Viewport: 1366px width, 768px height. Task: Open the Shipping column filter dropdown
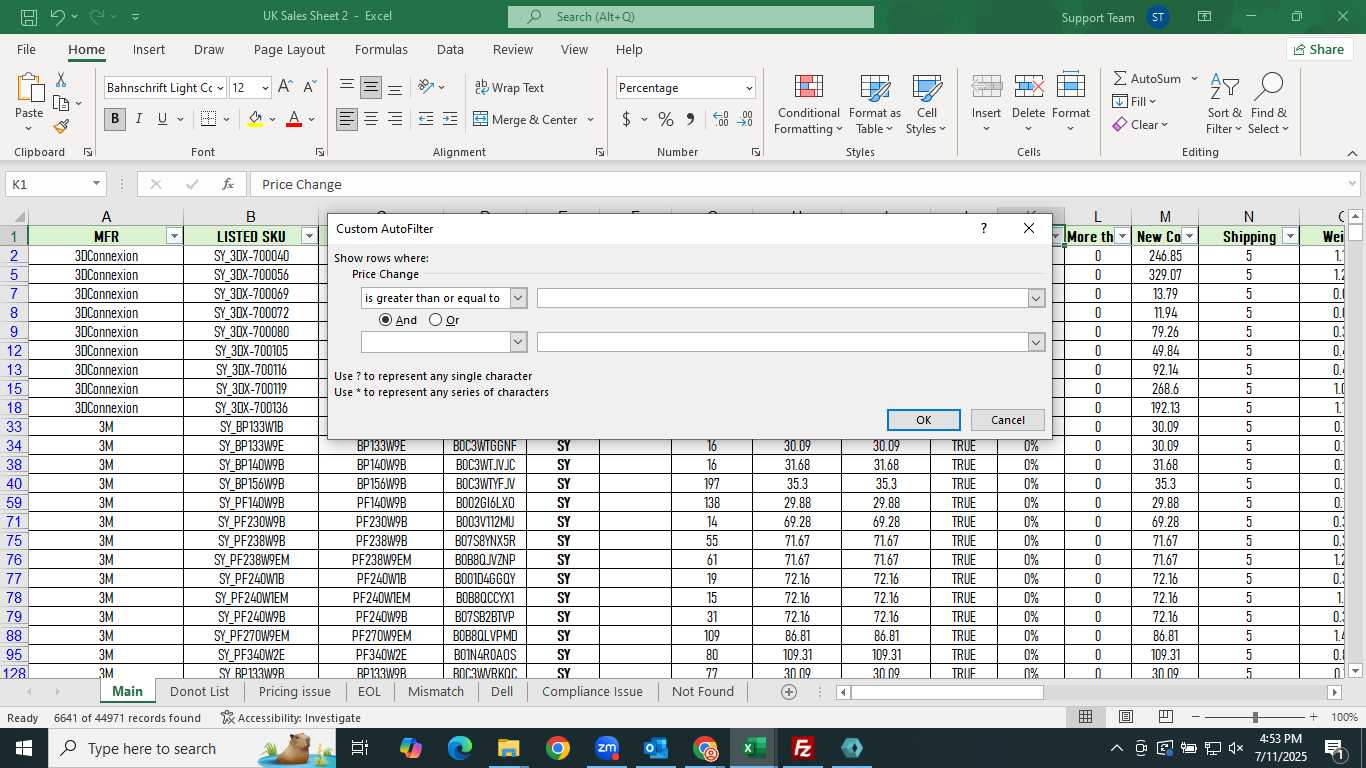click(x=1289, y=236)
